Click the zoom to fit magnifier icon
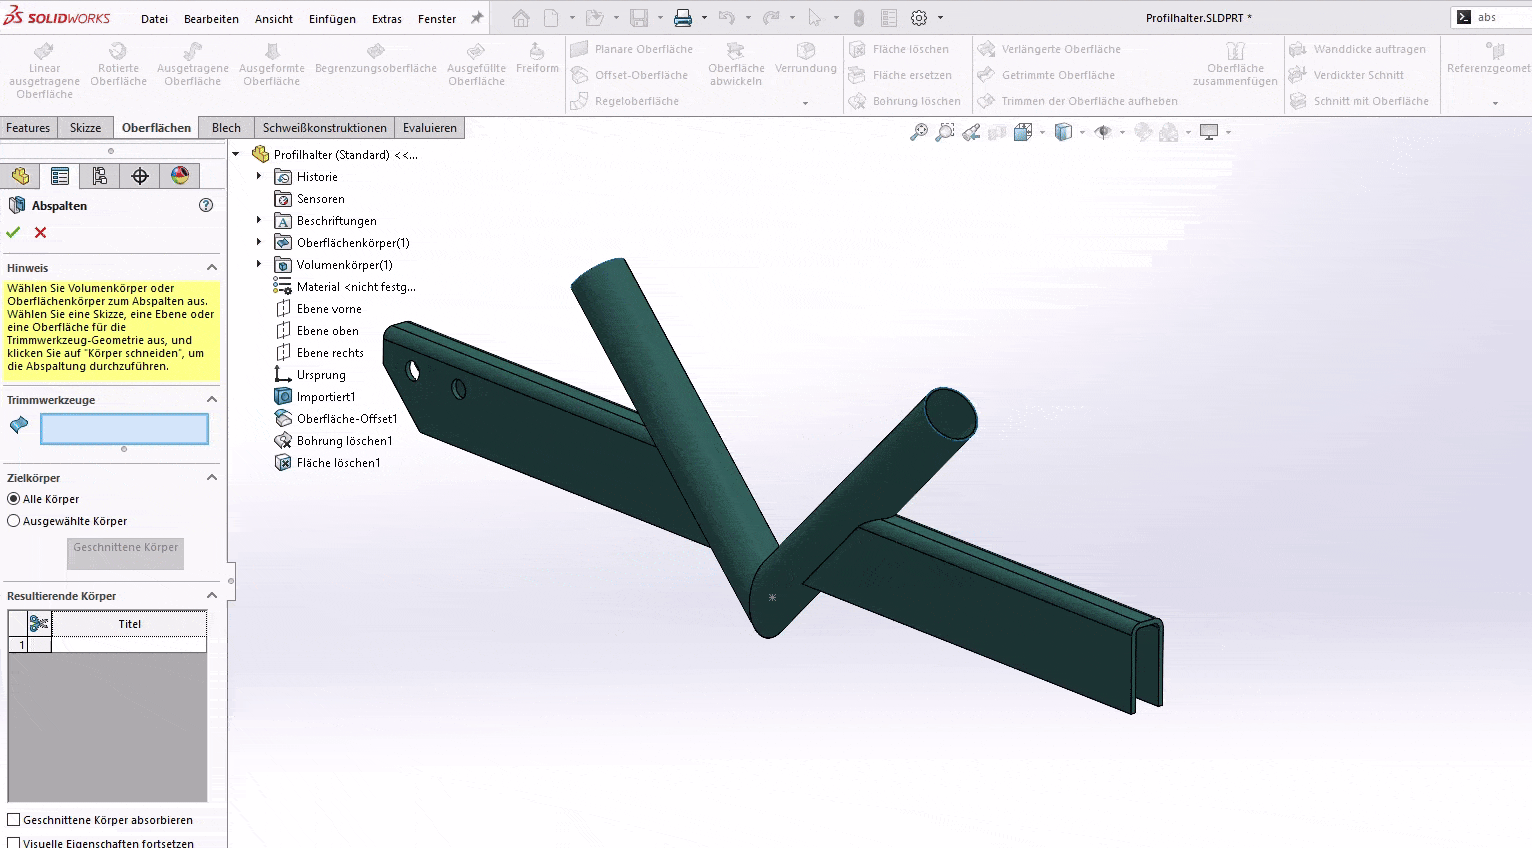Image resolution: width=1532 pixels, height=848 pixels. pyautogui.click(x=918, y=132)
